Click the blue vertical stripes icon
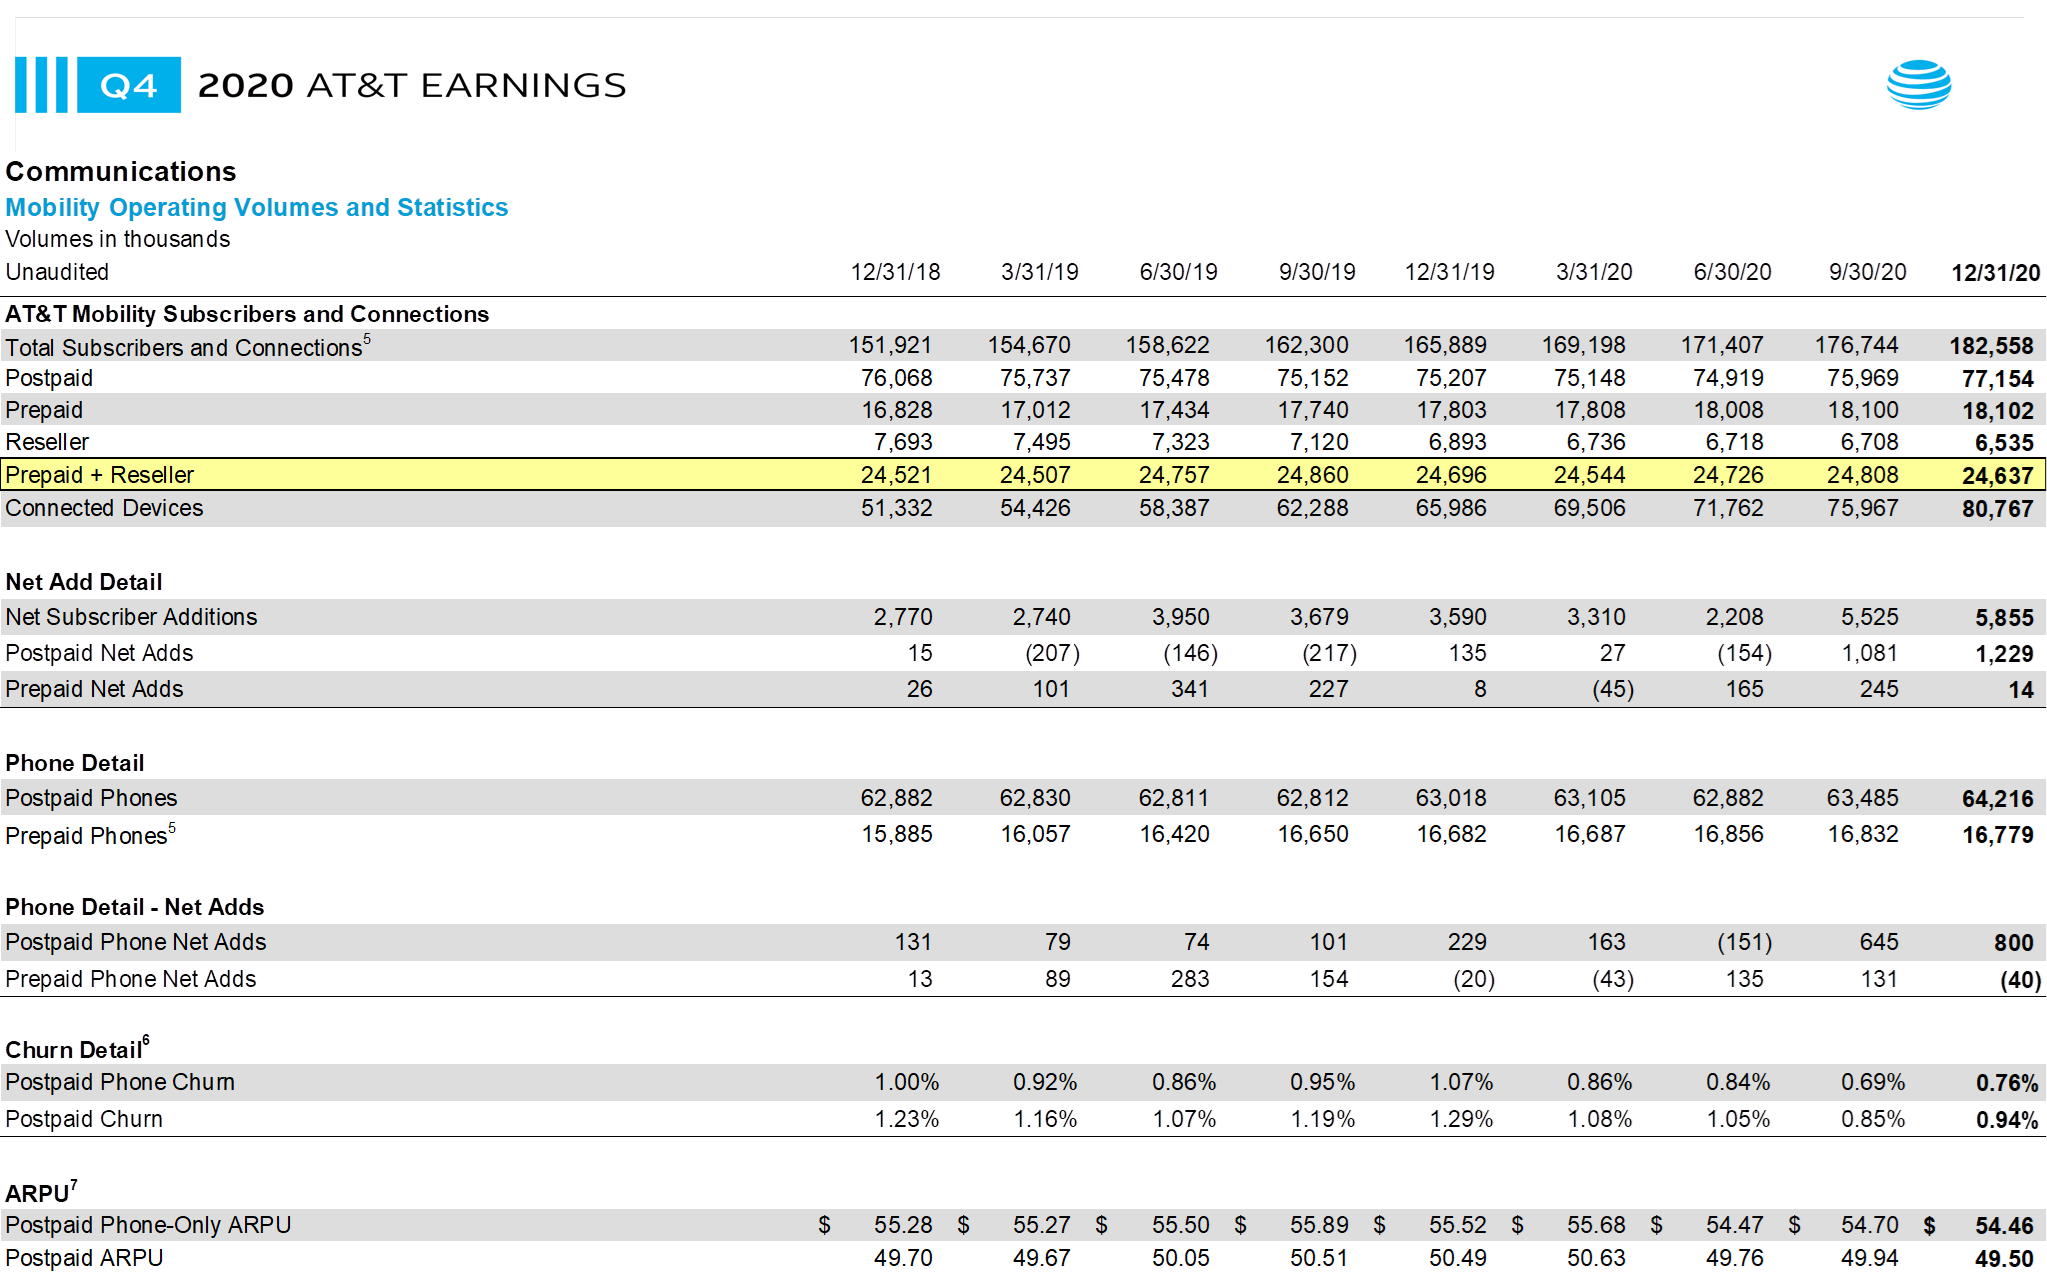The width and height of the screenshot is (2047, 1275). point(42,85)
